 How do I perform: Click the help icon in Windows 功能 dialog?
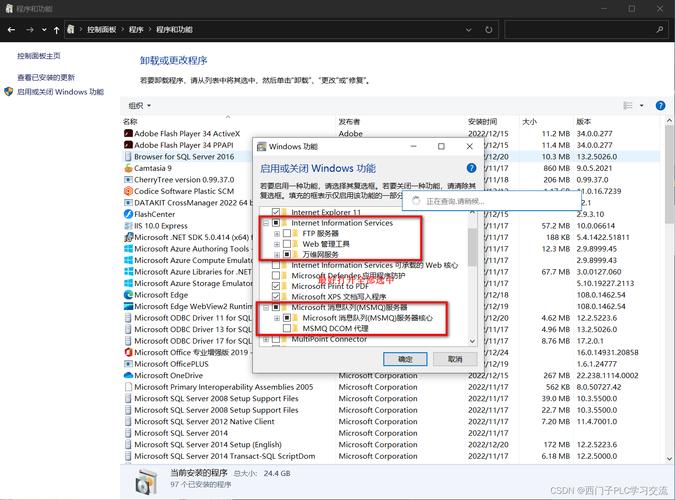coord(471,168)
